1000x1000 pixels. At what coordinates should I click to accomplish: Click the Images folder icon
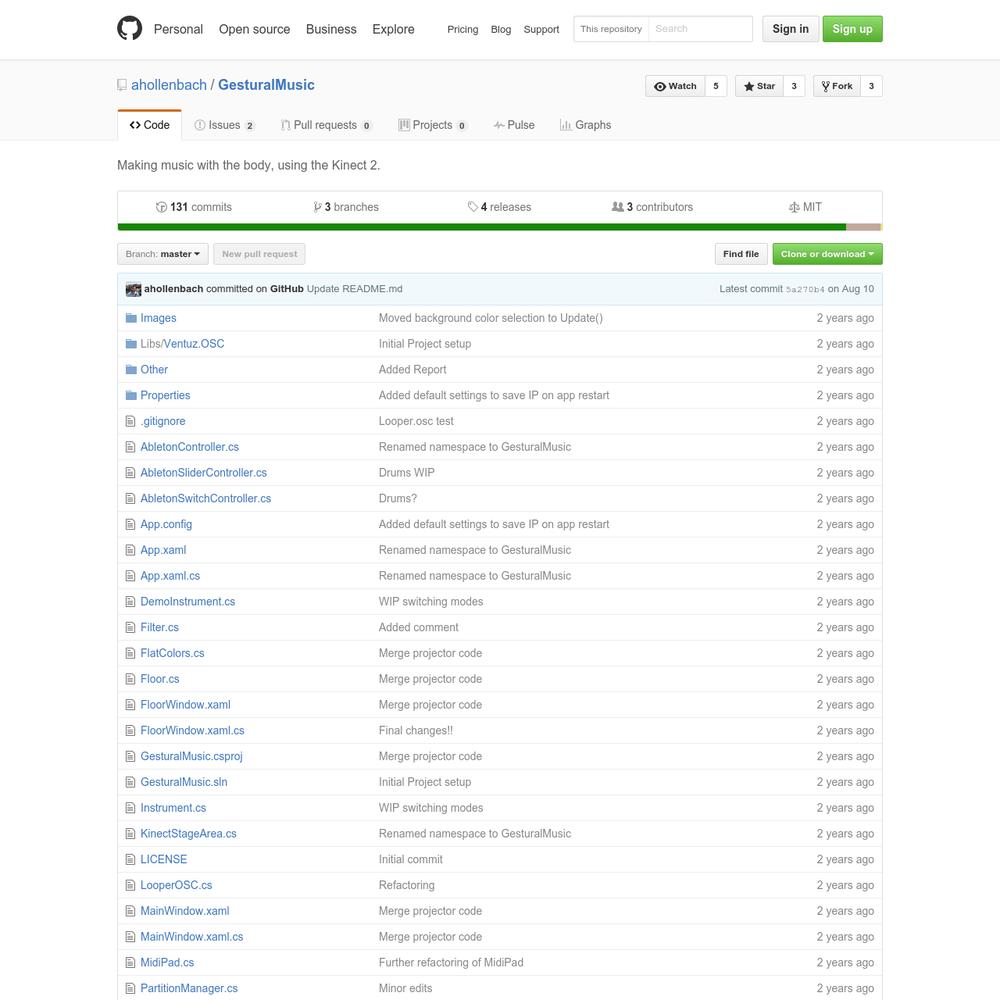pyautogui.click(x=131, y=318)
